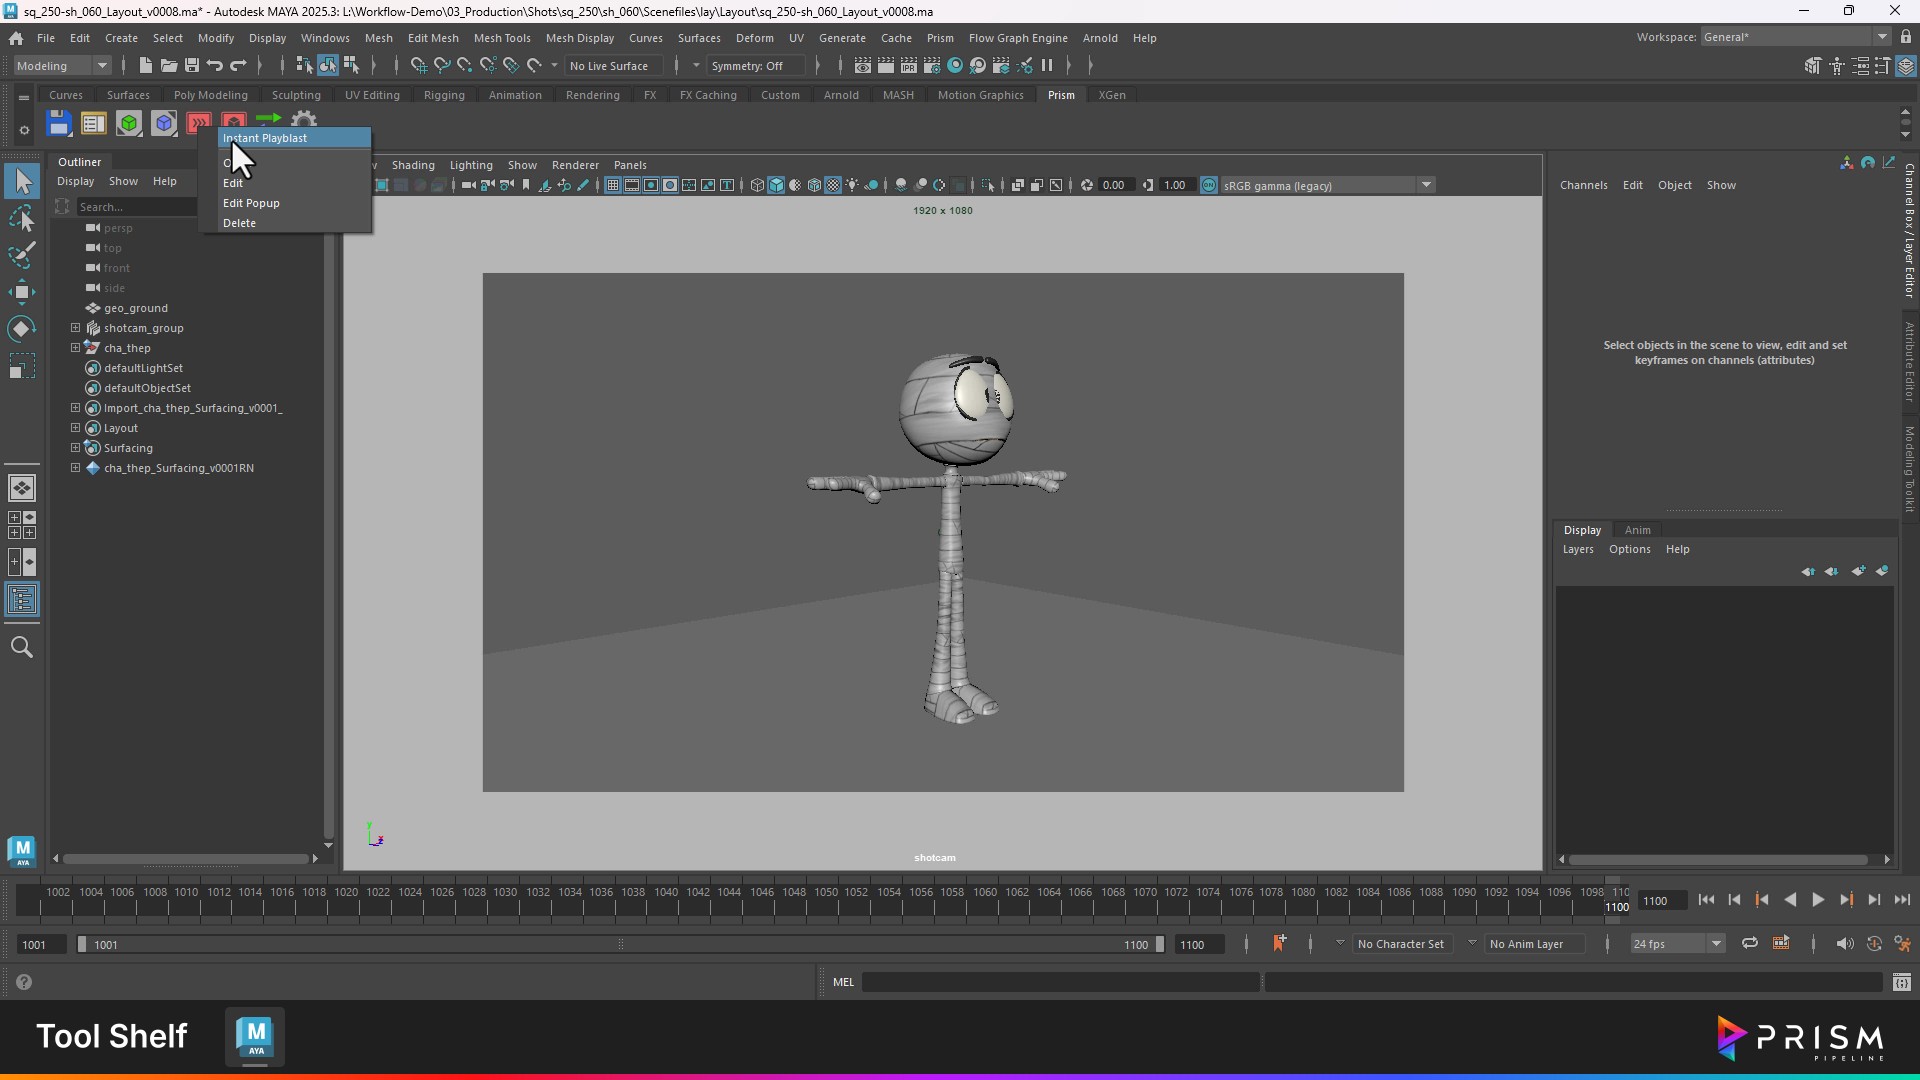Select the Lasso tool in the toolbox
1920x1080 pixels.
[x=21, y=219]
